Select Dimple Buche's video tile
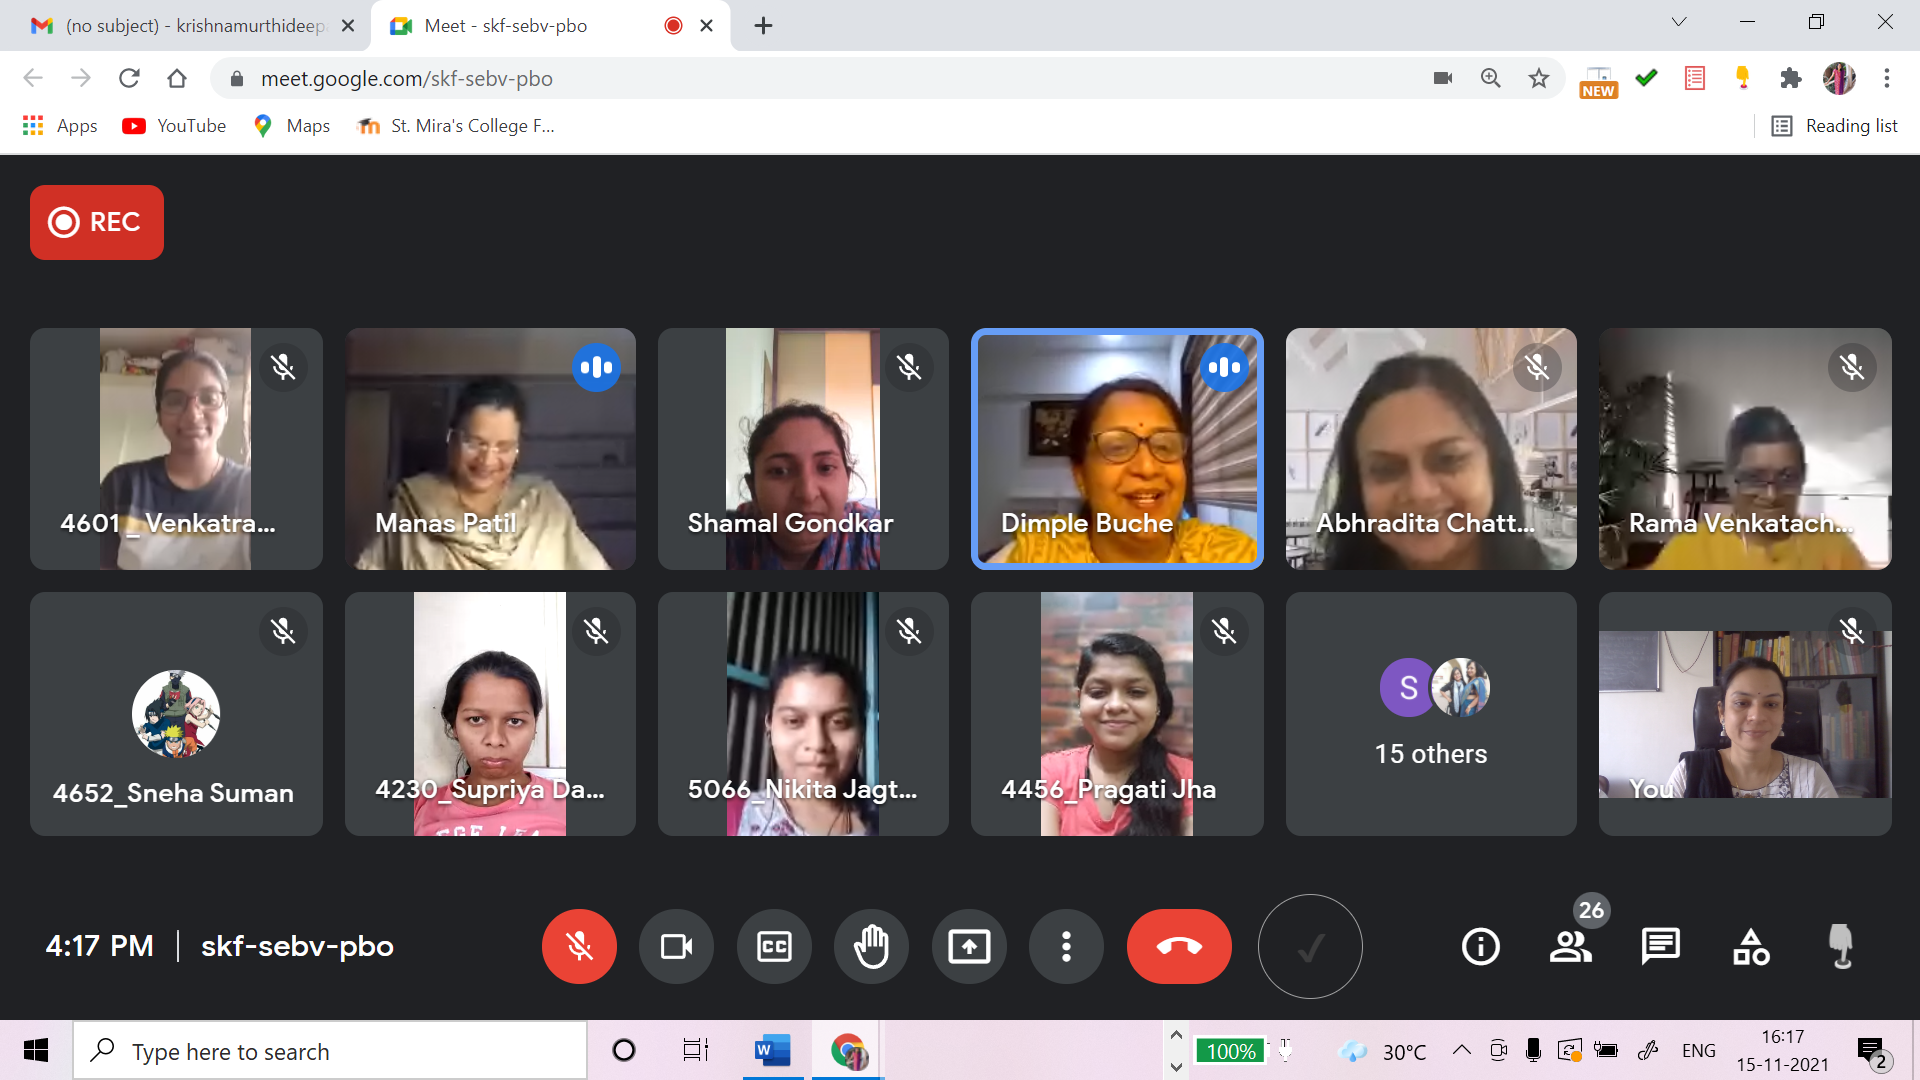This screenshot has width=1920, height=1080. pos(1117,449)
